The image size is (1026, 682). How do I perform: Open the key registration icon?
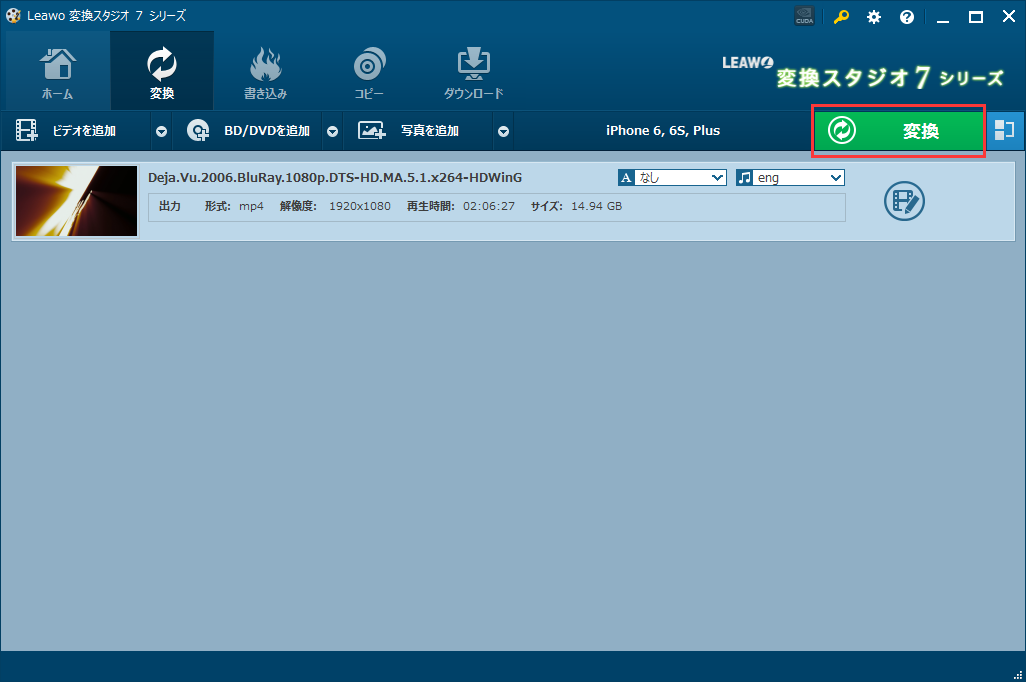point(841,16)
